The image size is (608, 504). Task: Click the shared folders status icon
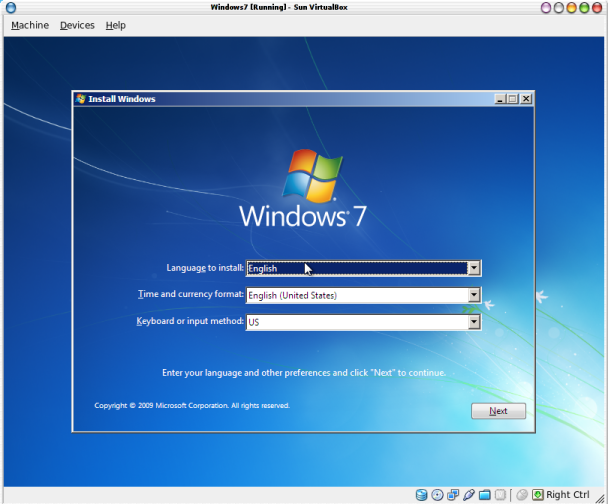point(485,495)
